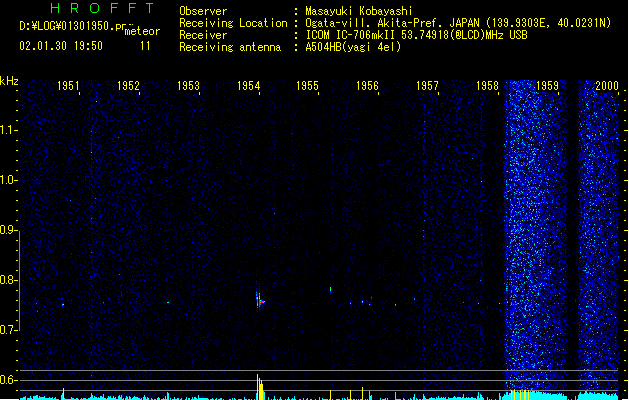
Task: Click the 0.9 kHz frequency label
Action: click(x=8, y=230)
